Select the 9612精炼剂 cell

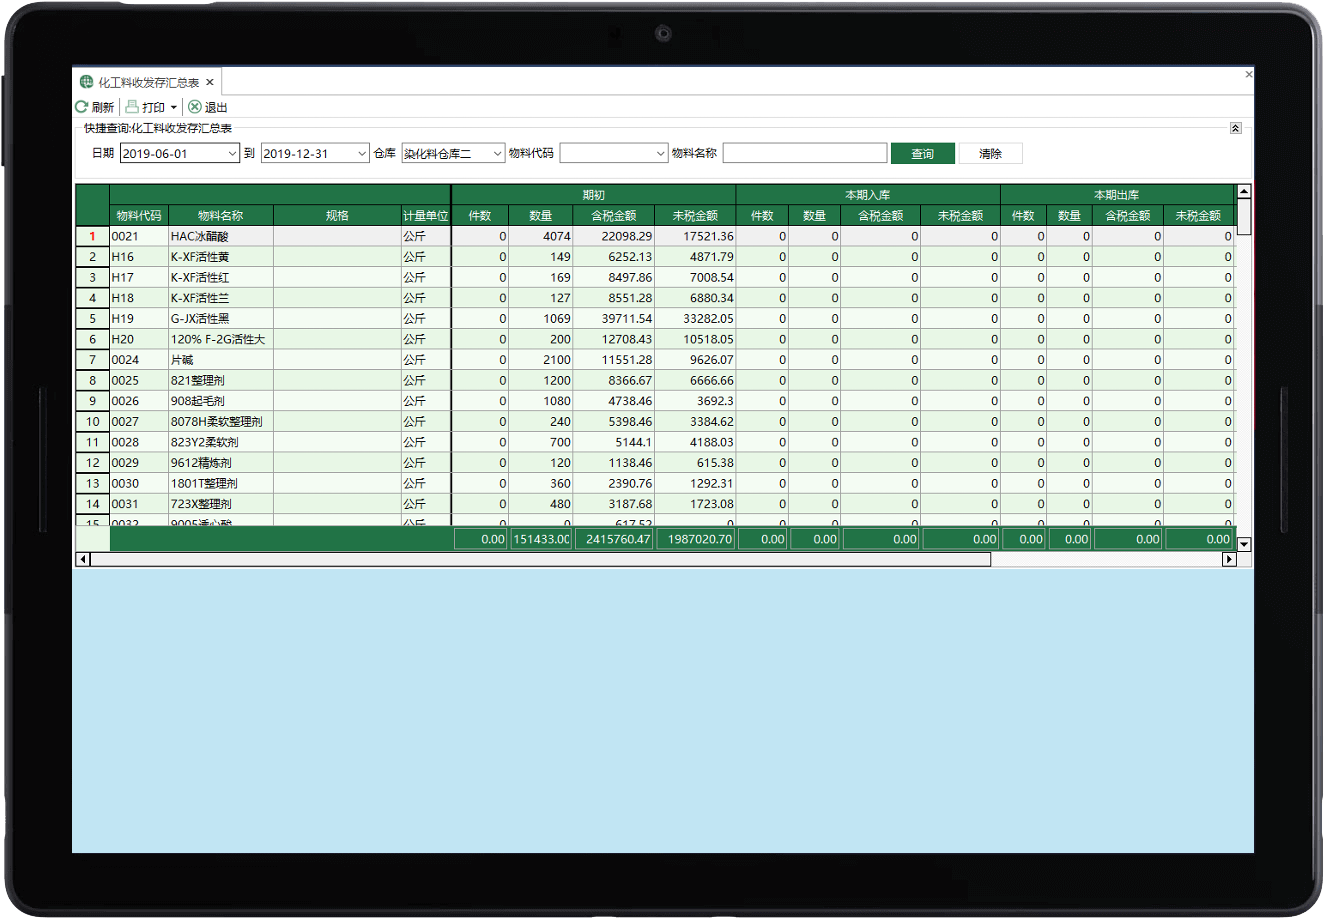(x=221, y=463)
